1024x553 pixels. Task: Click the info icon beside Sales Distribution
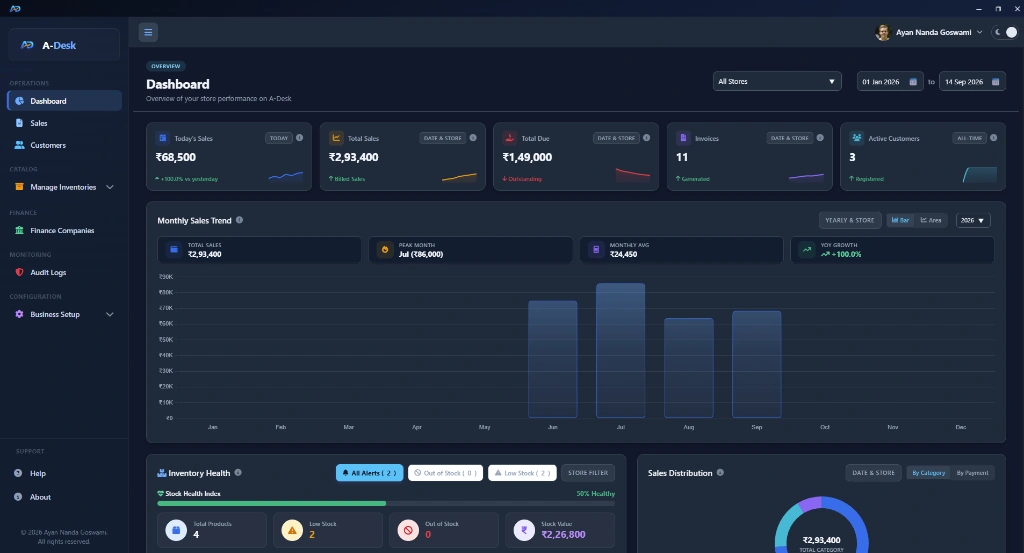pos(720,473)
